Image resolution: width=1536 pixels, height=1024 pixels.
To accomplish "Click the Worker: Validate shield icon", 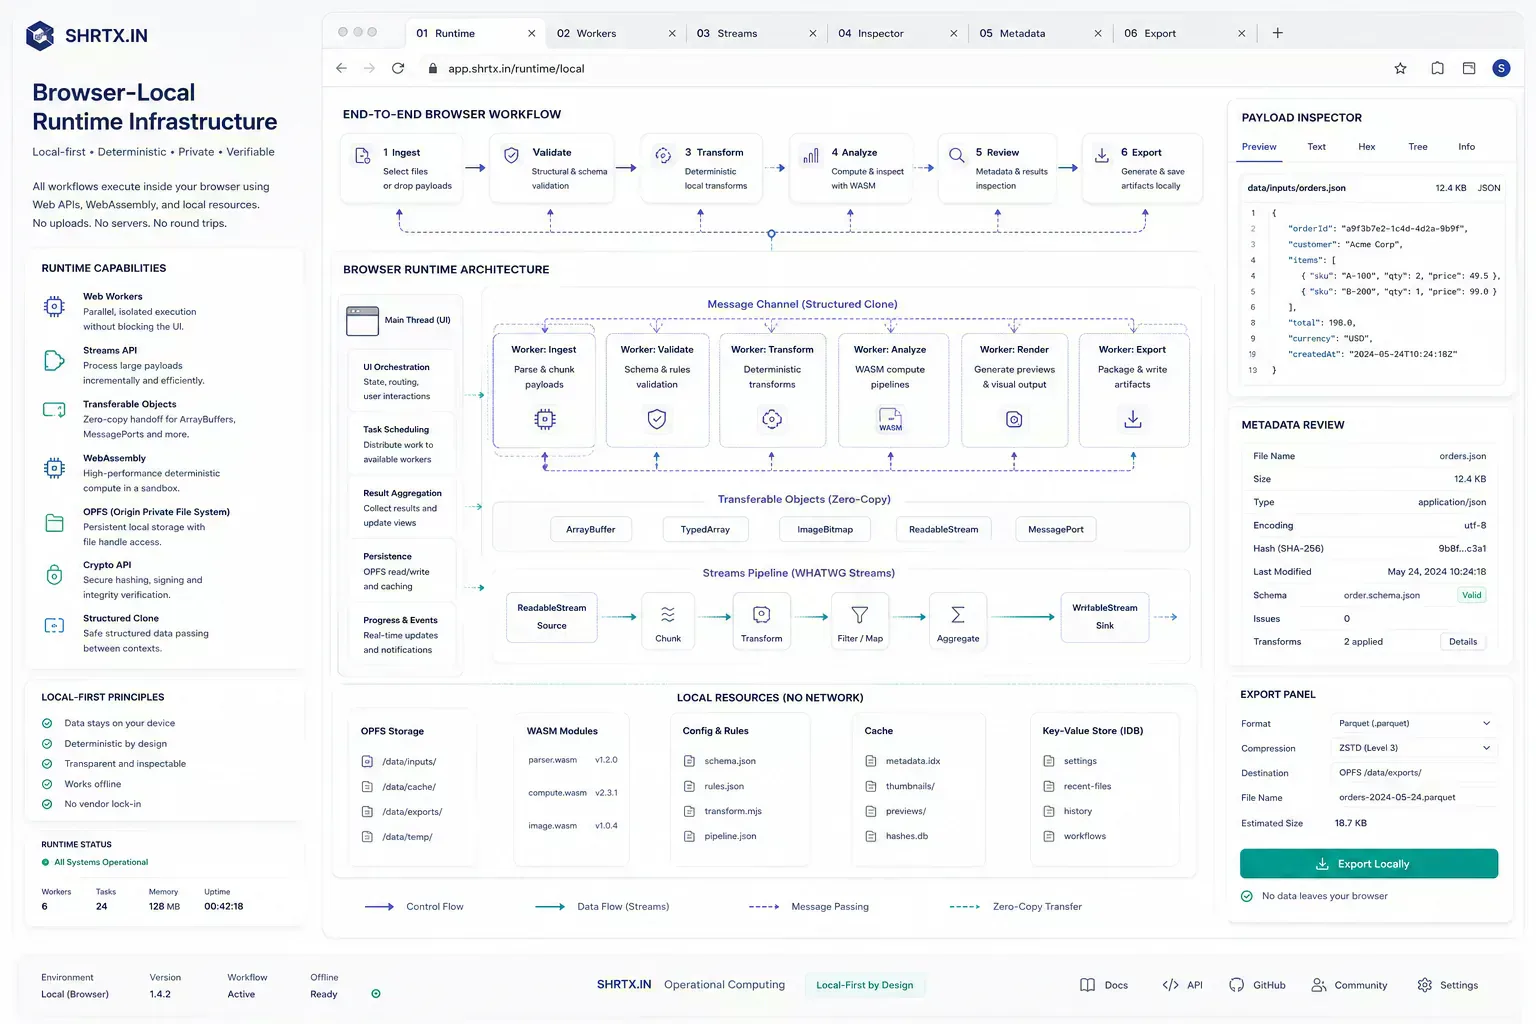I will coord(657,419).
